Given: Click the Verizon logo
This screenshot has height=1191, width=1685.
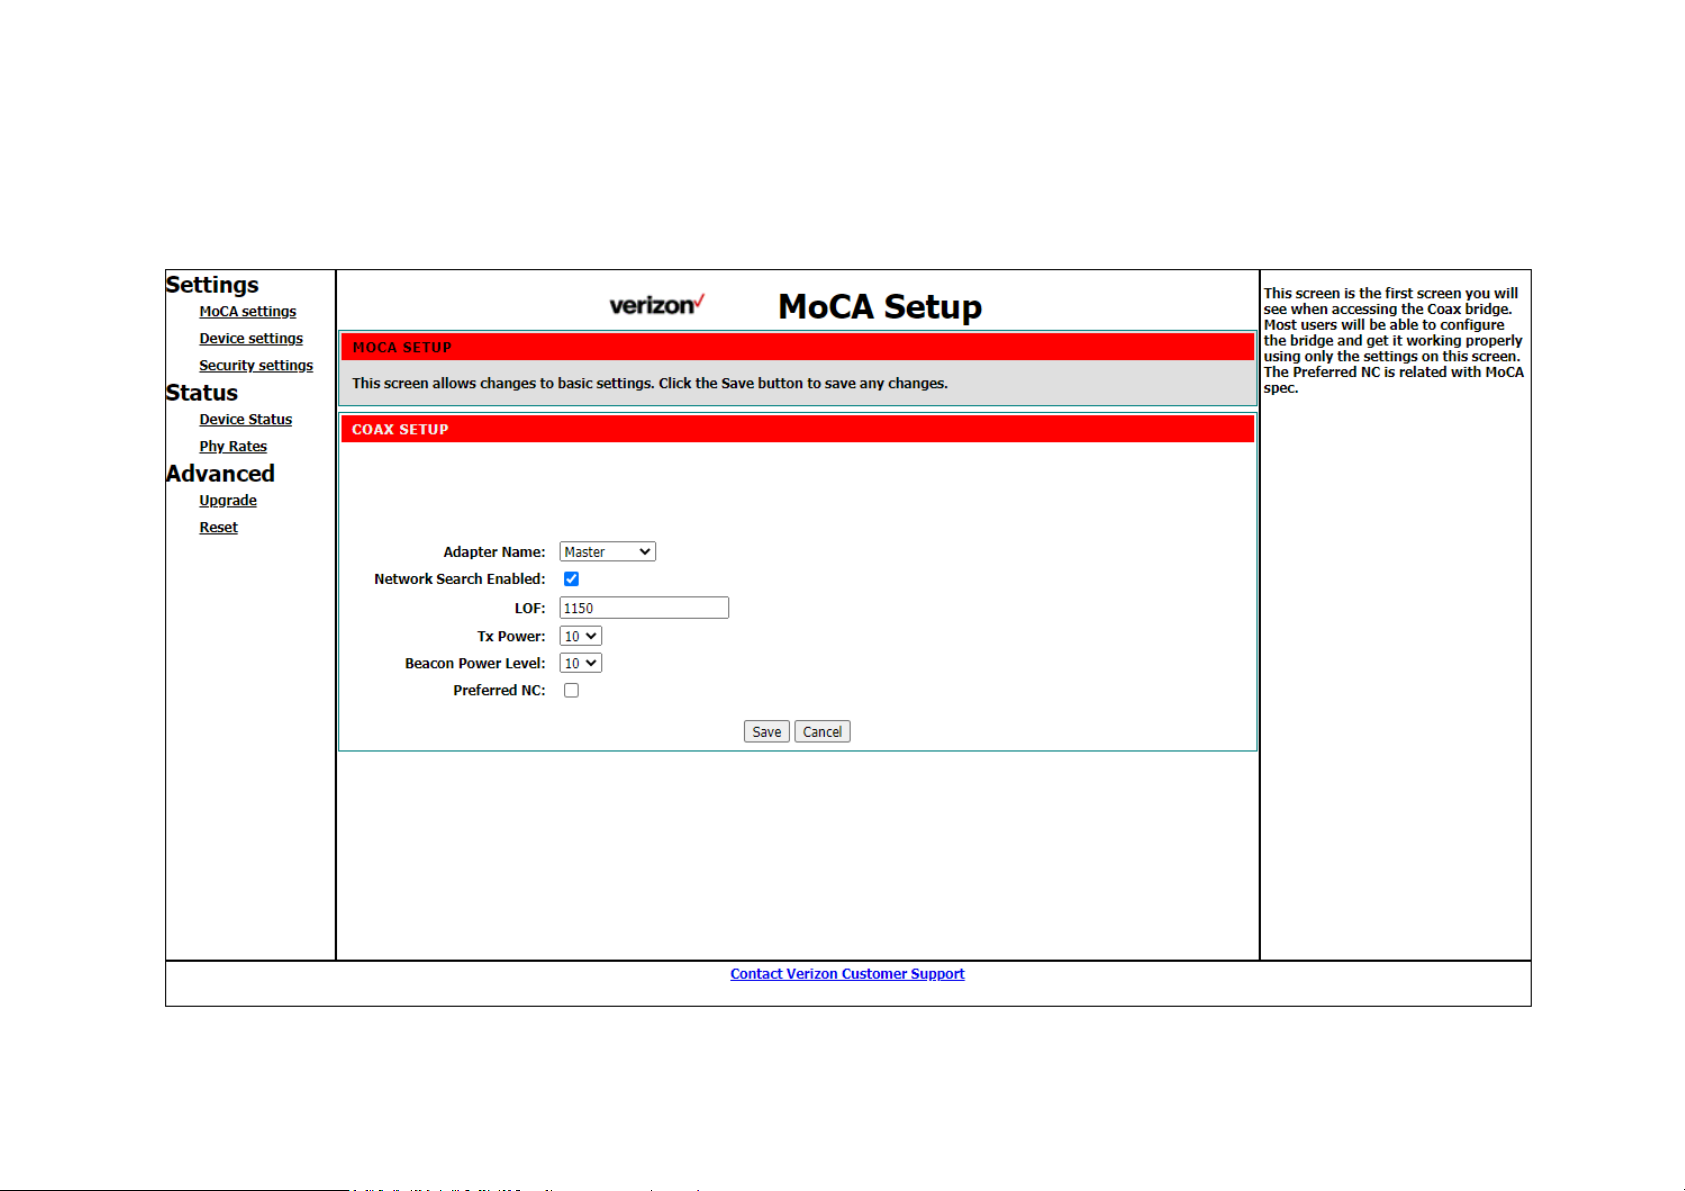Looking at the screenshot, I should (657, 305).
